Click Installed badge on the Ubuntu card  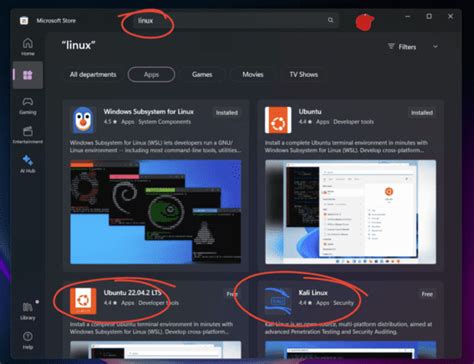click(422, 113)
